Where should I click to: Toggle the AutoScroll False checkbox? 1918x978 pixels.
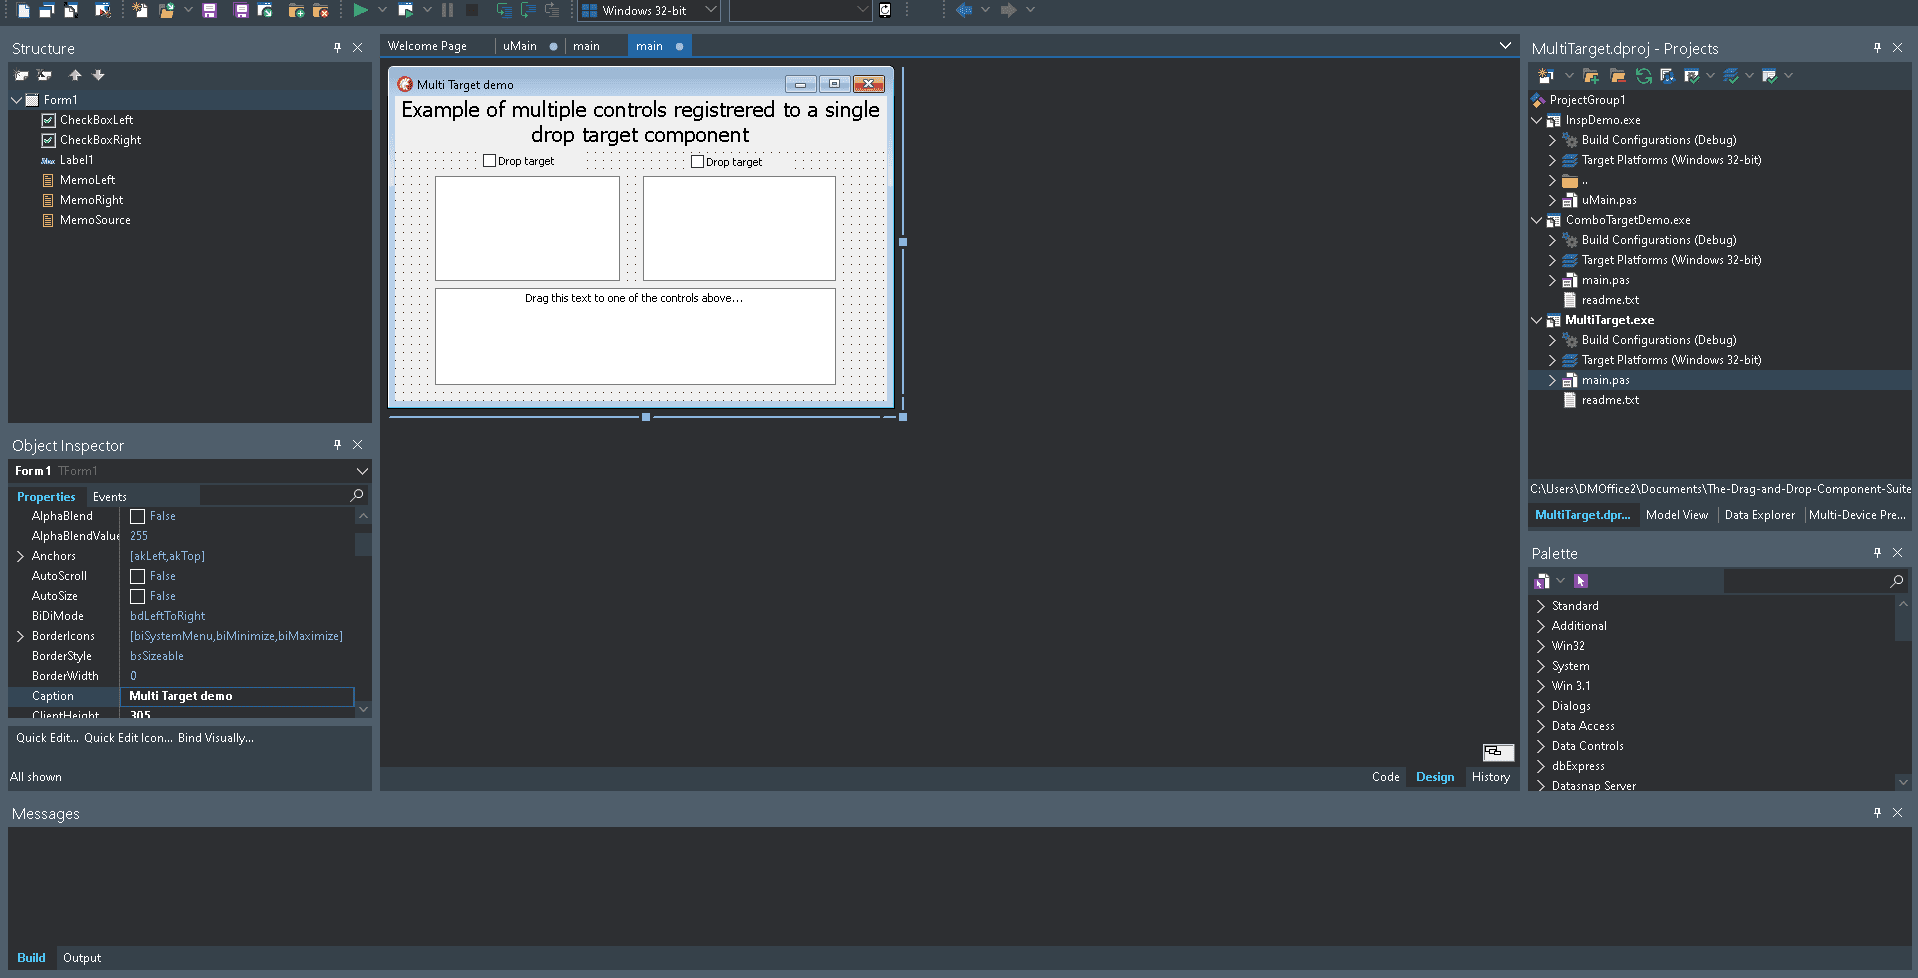(138, 577)
